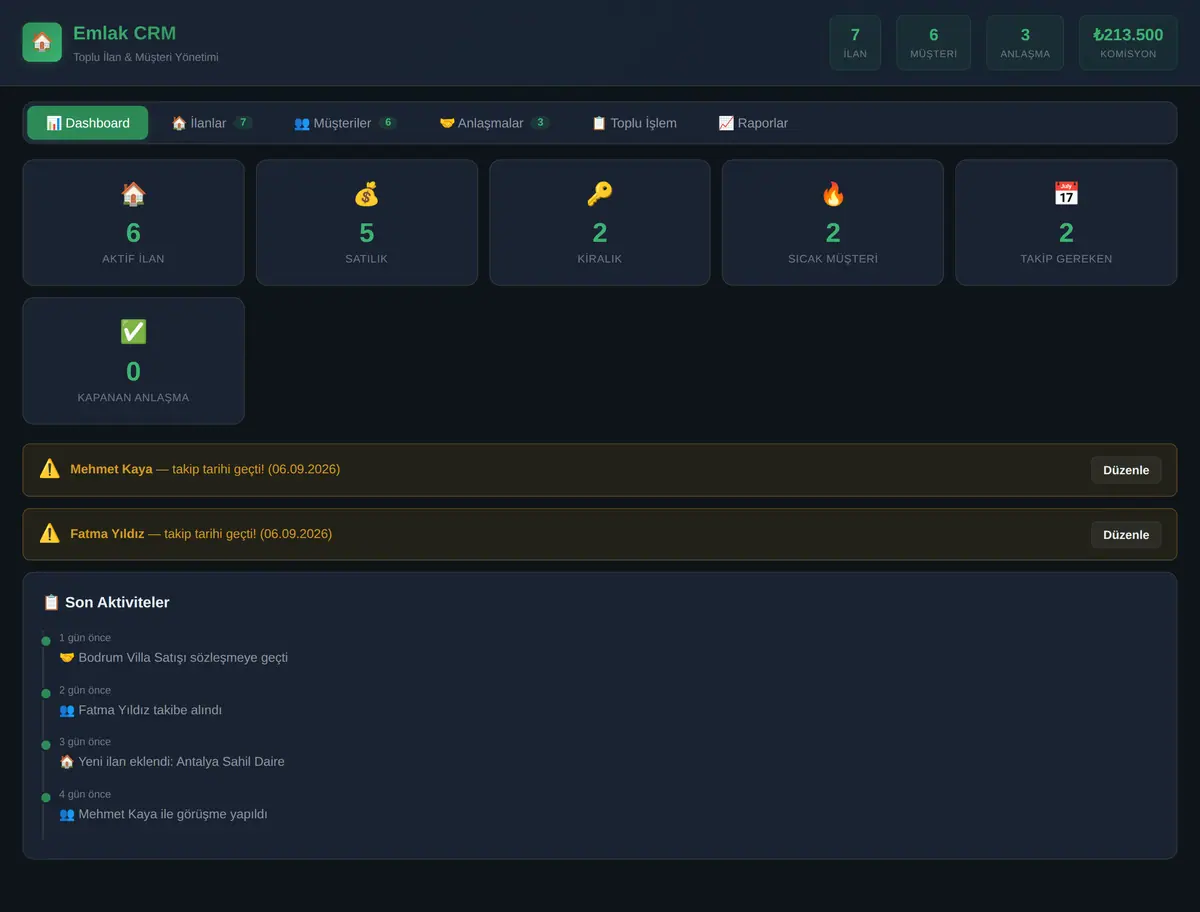Click the warning icon beside Mehmet Kaya alert

(x=50, y=469)
